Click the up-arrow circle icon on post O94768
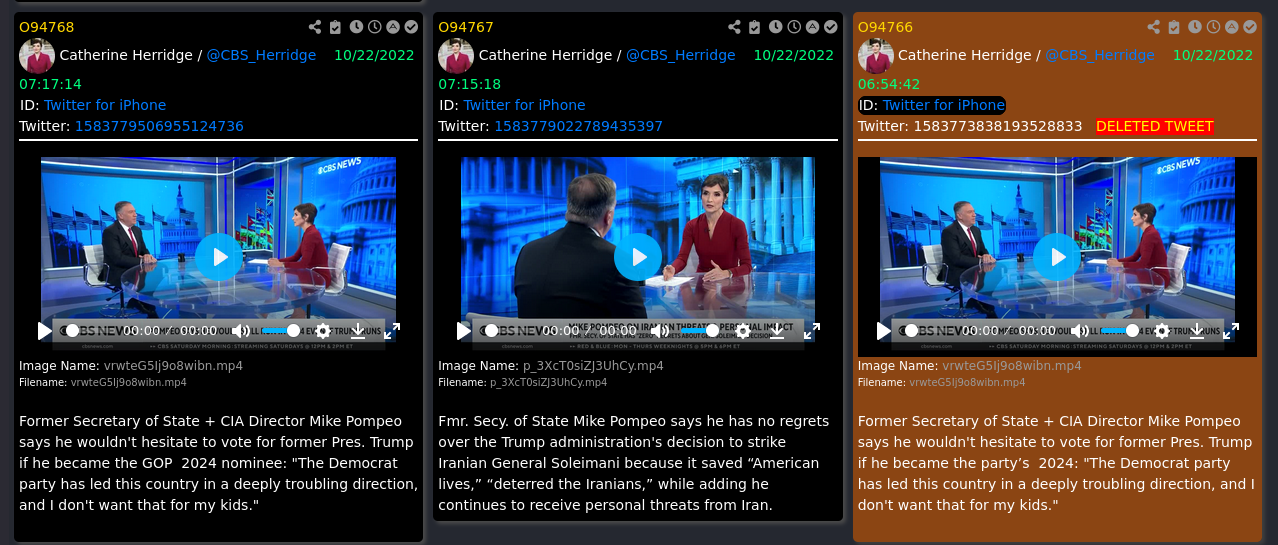The image size is (1278, 545). coord(392,27)
